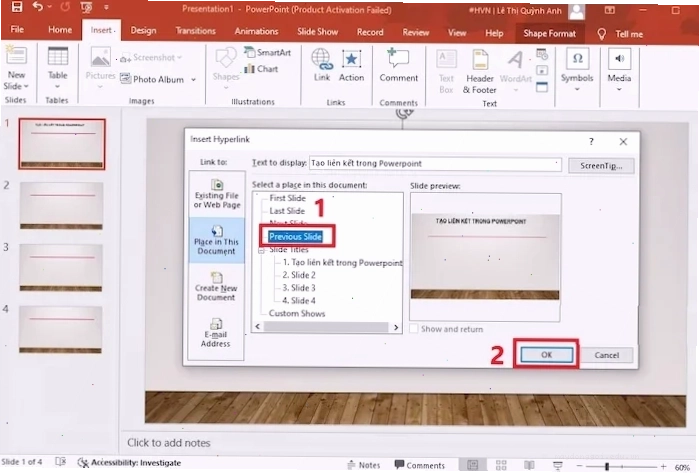The height and width of the screenshot is (473, 699).
Task: Click the Pictures icon
Action: (x=100, y=57)
